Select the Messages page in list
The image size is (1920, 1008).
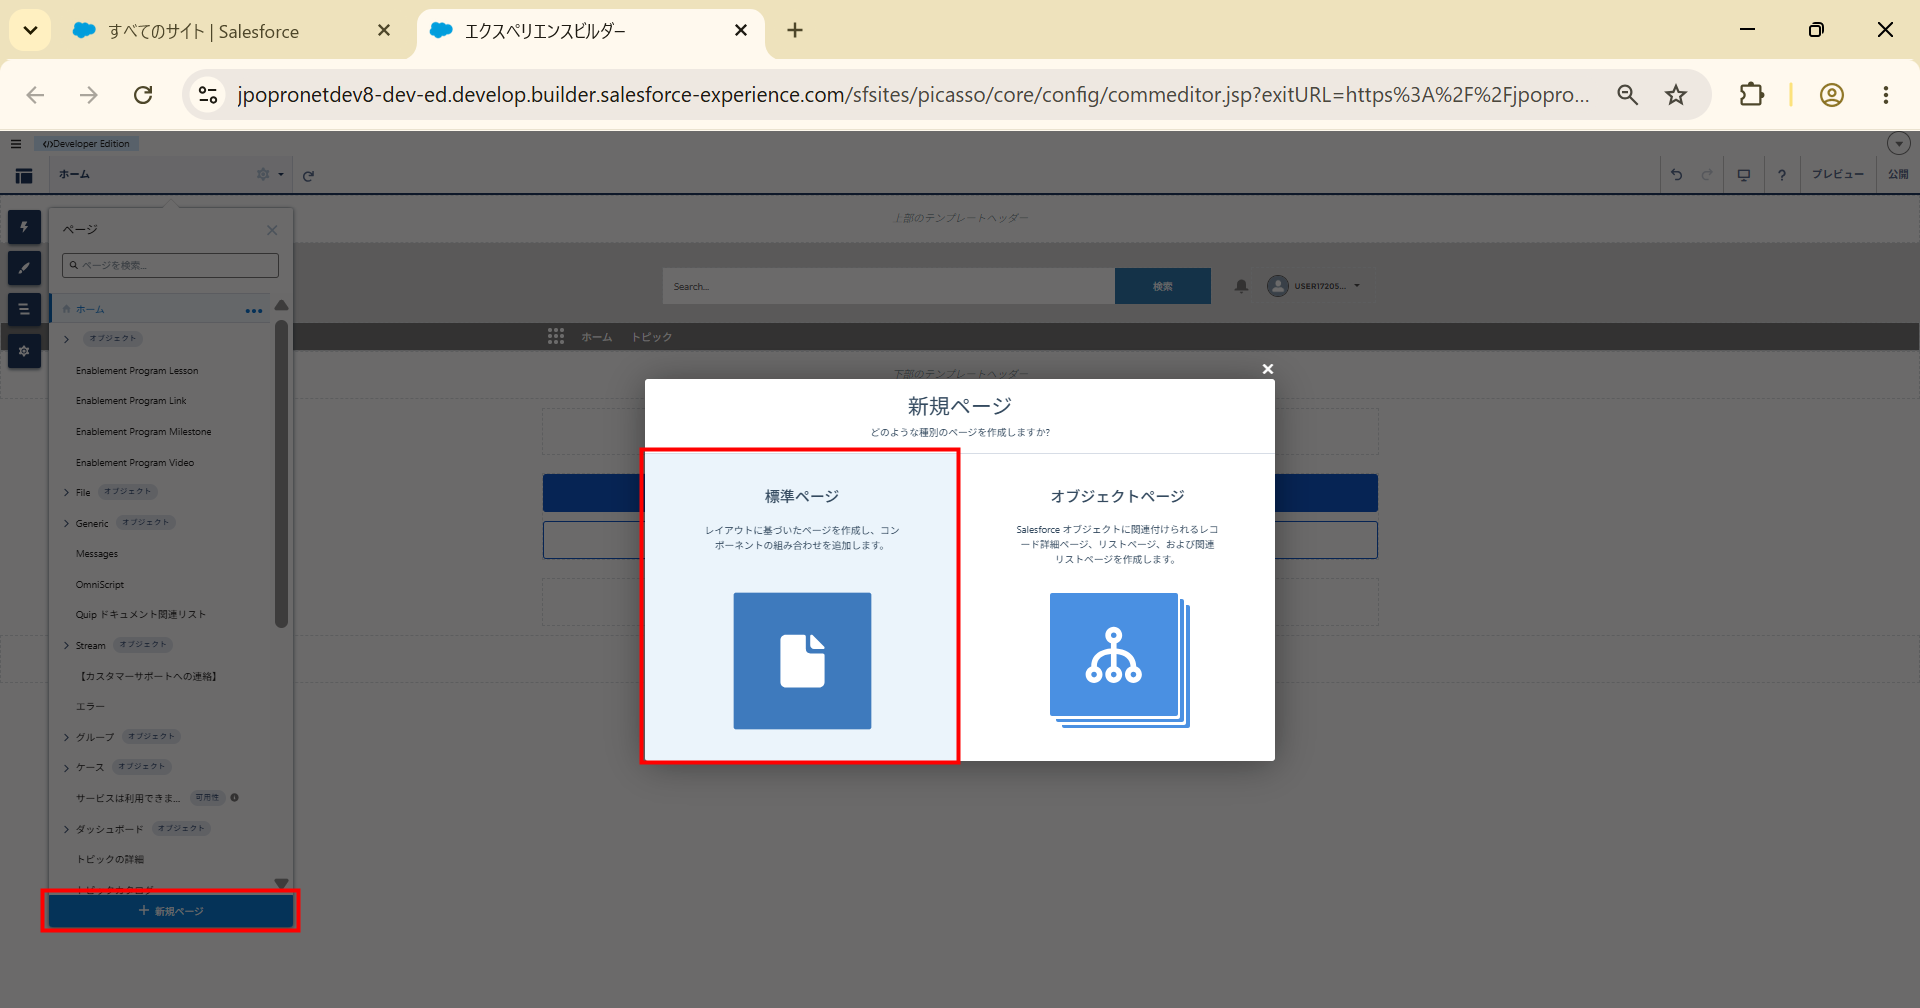[97, 554]
